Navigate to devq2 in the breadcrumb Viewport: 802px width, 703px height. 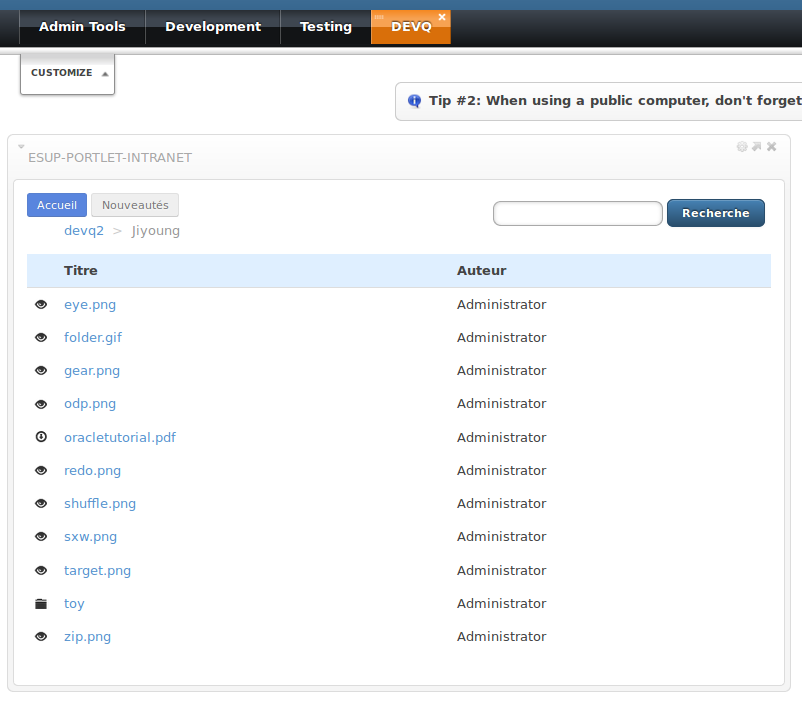click(84, 231)
